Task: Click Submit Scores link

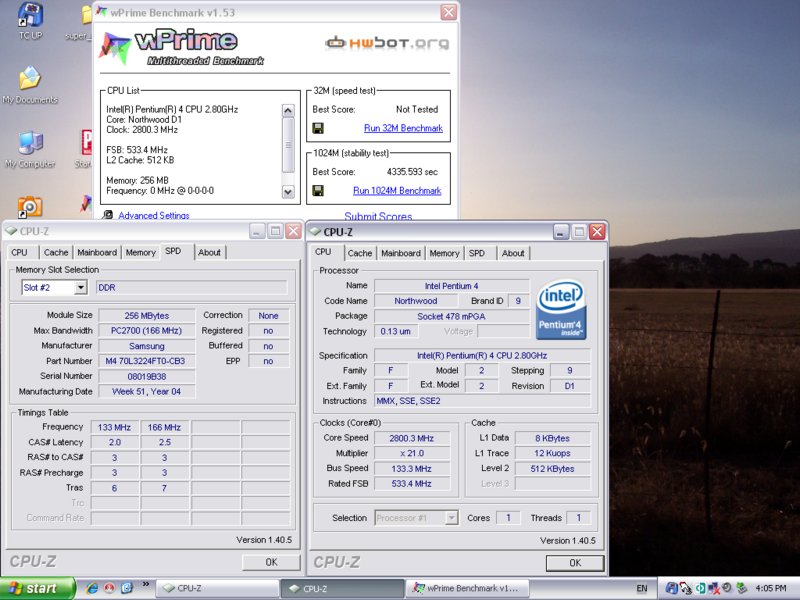Action: point(378,216)
